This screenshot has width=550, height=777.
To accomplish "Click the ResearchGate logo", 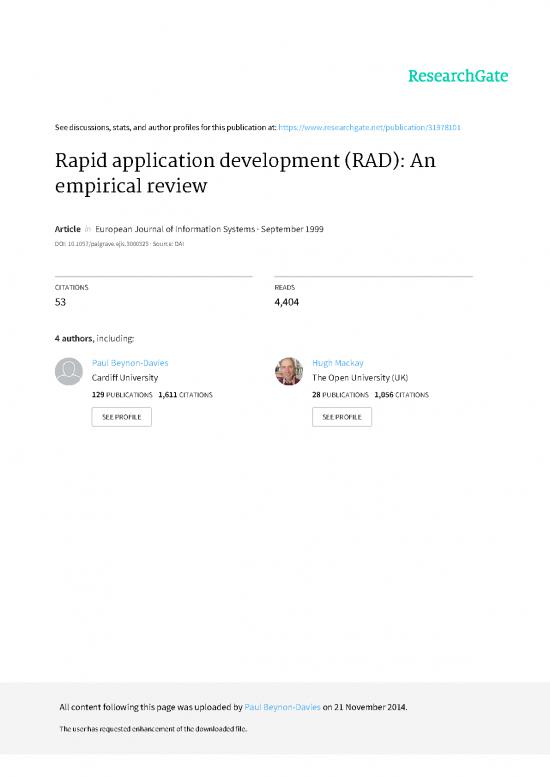I will pyautogui.click(x=458, y=76).
